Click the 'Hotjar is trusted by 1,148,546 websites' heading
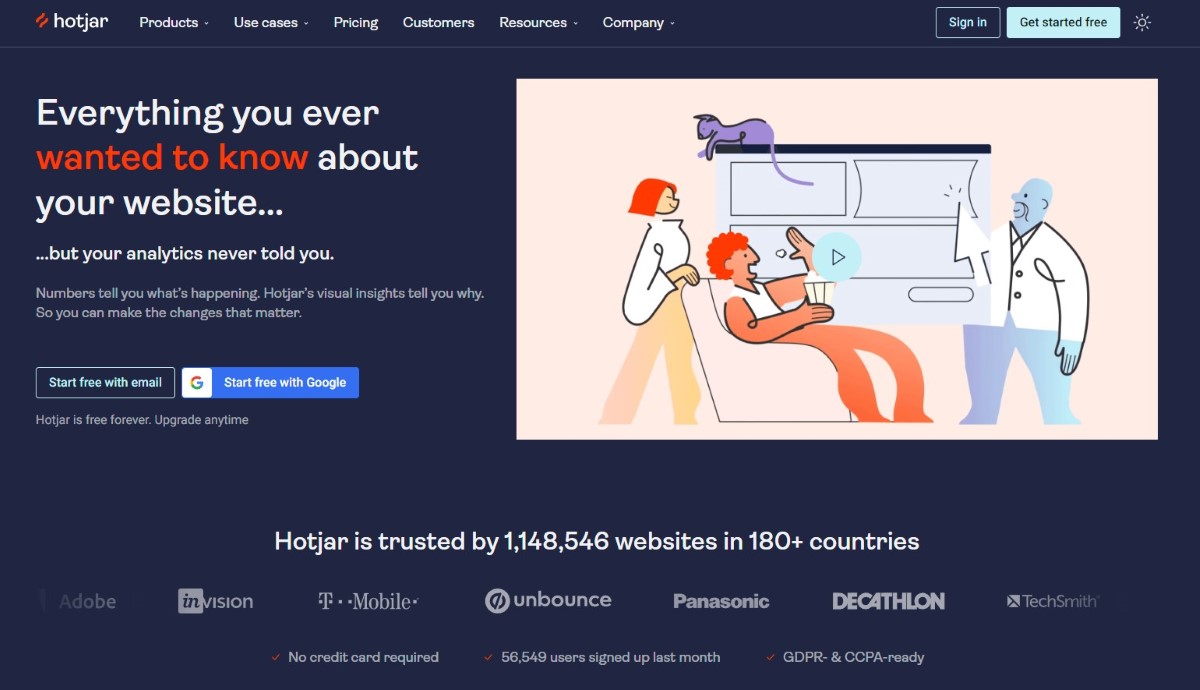The height and width of the screenshot is (690, 1200). pyautogui.click(x=597, y=542)
